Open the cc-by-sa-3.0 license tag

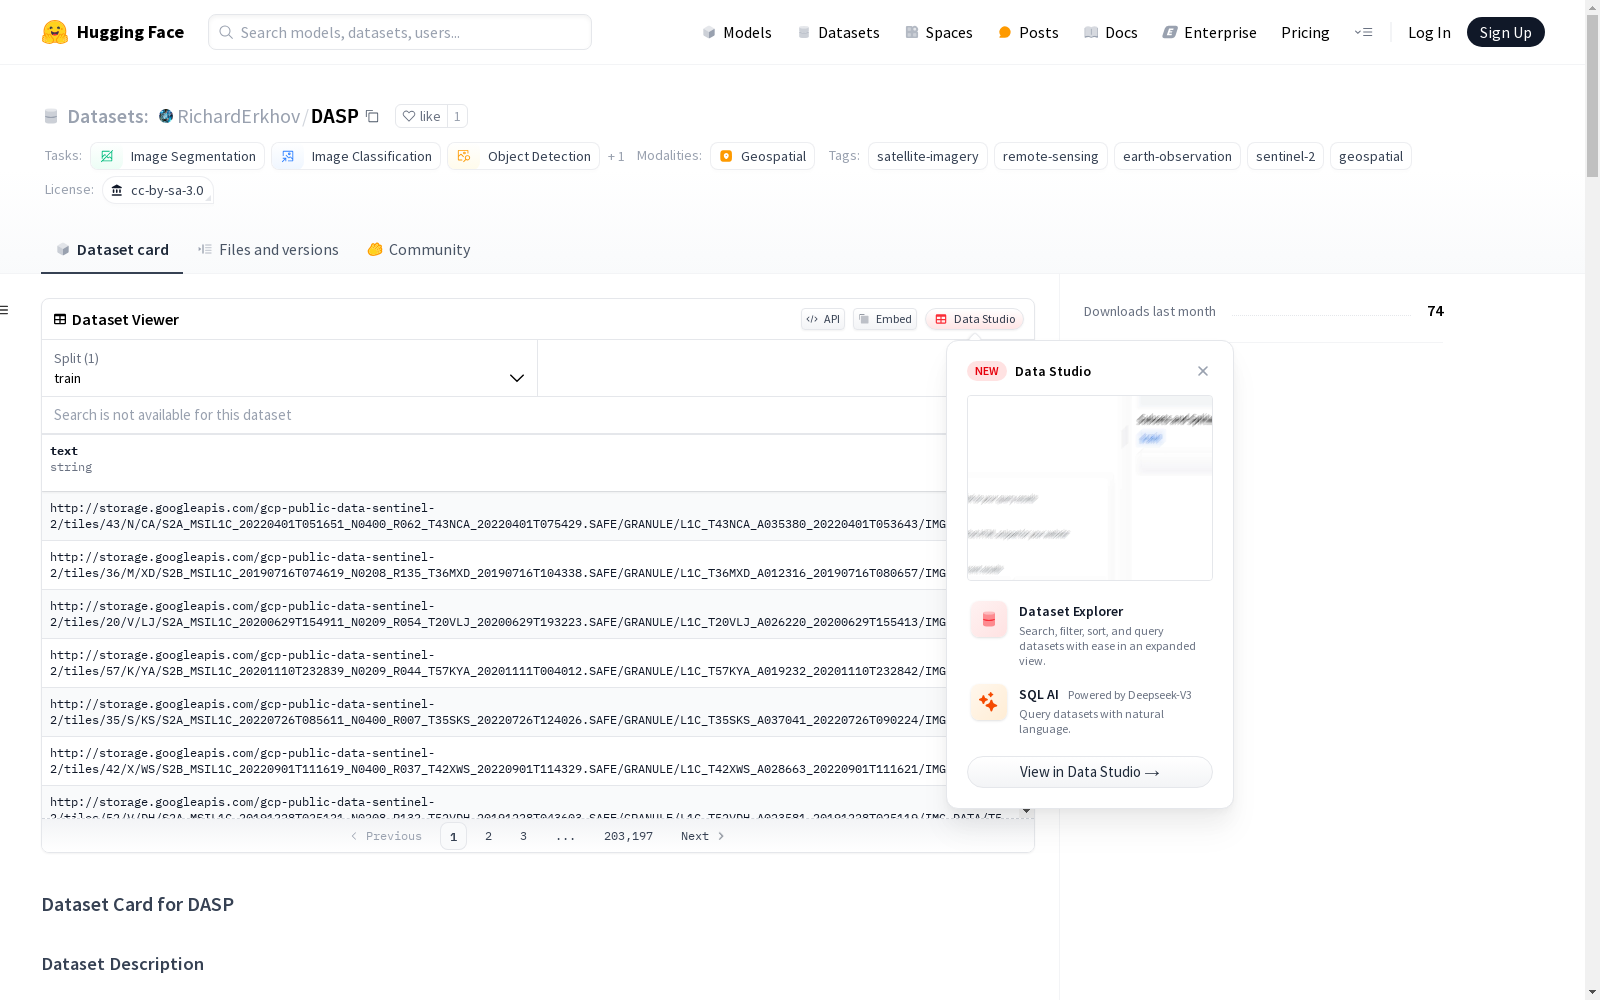158,190
